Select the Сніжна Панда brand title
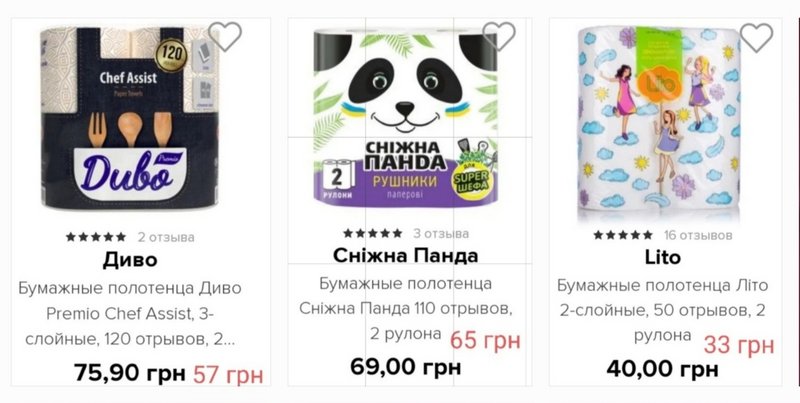800x403 pixels. 406,256
